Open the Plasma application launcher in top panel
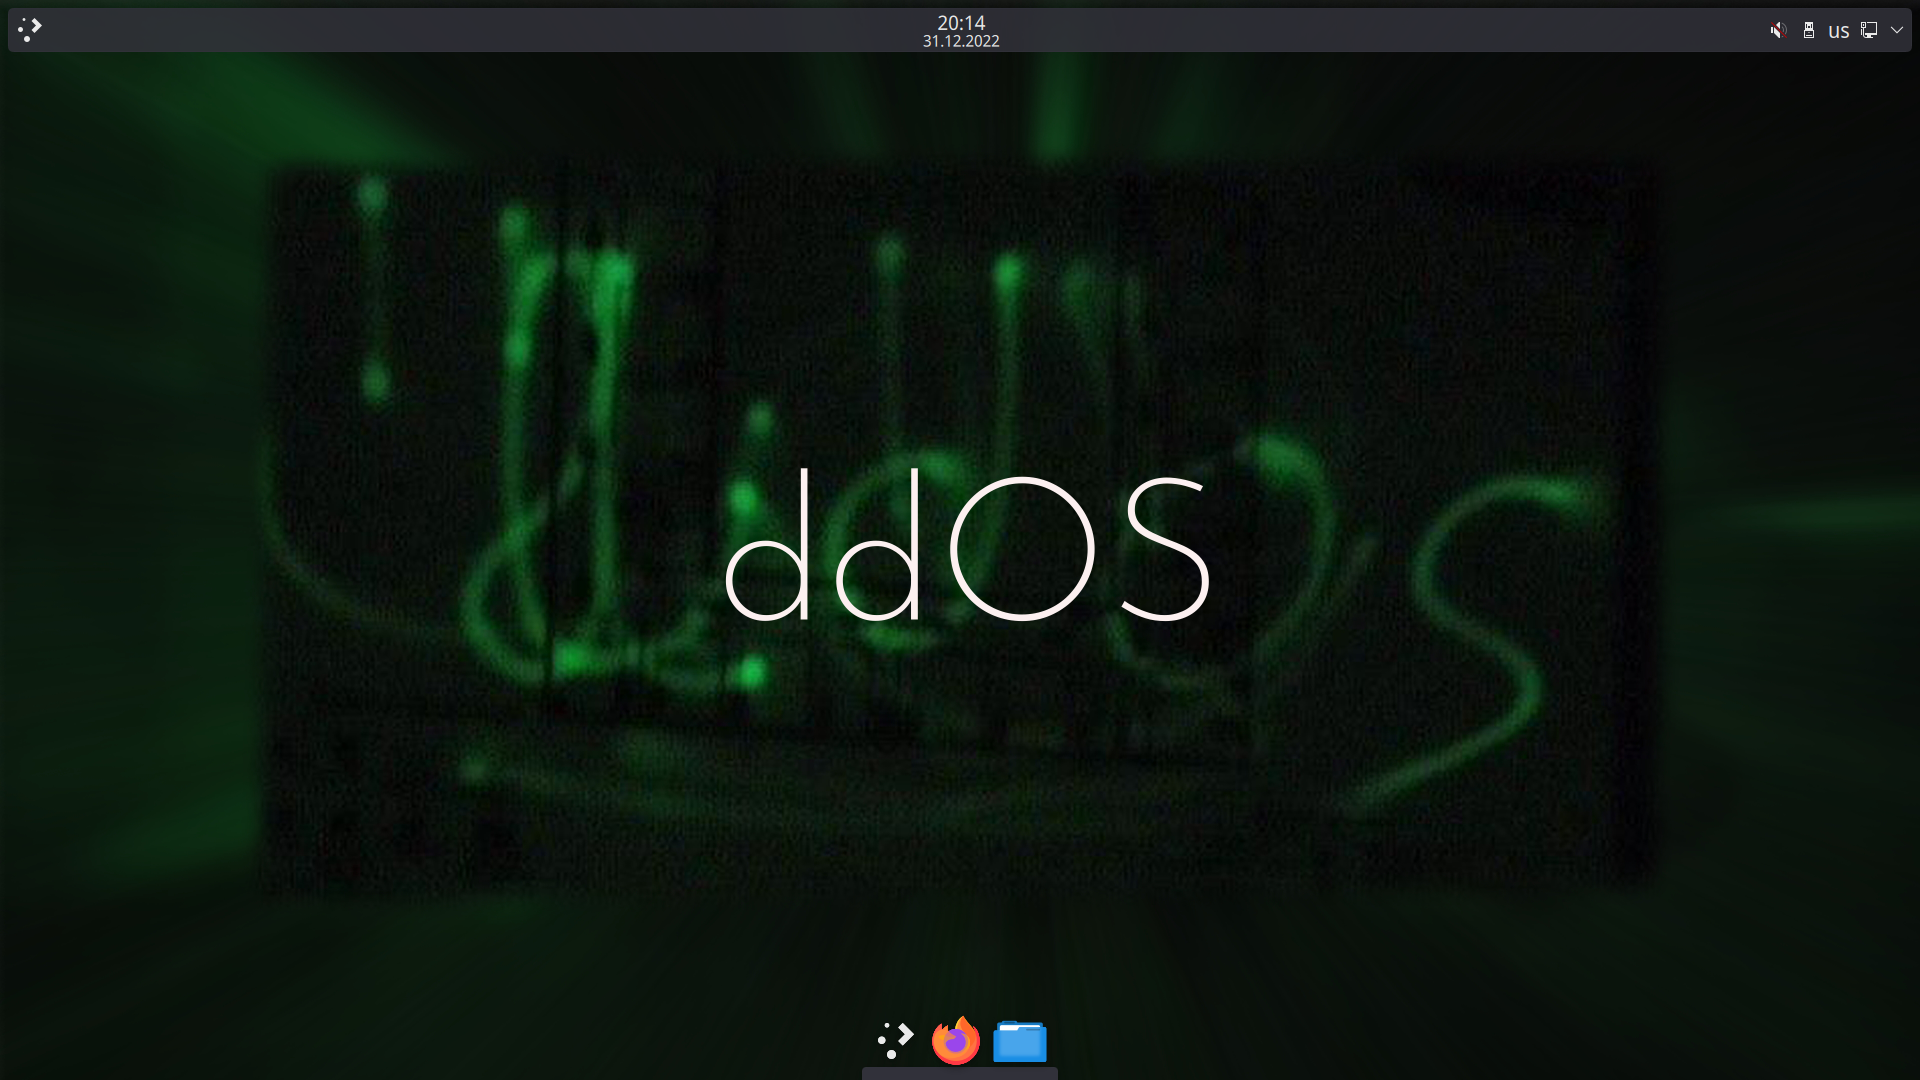 click(x=30, y=29)
